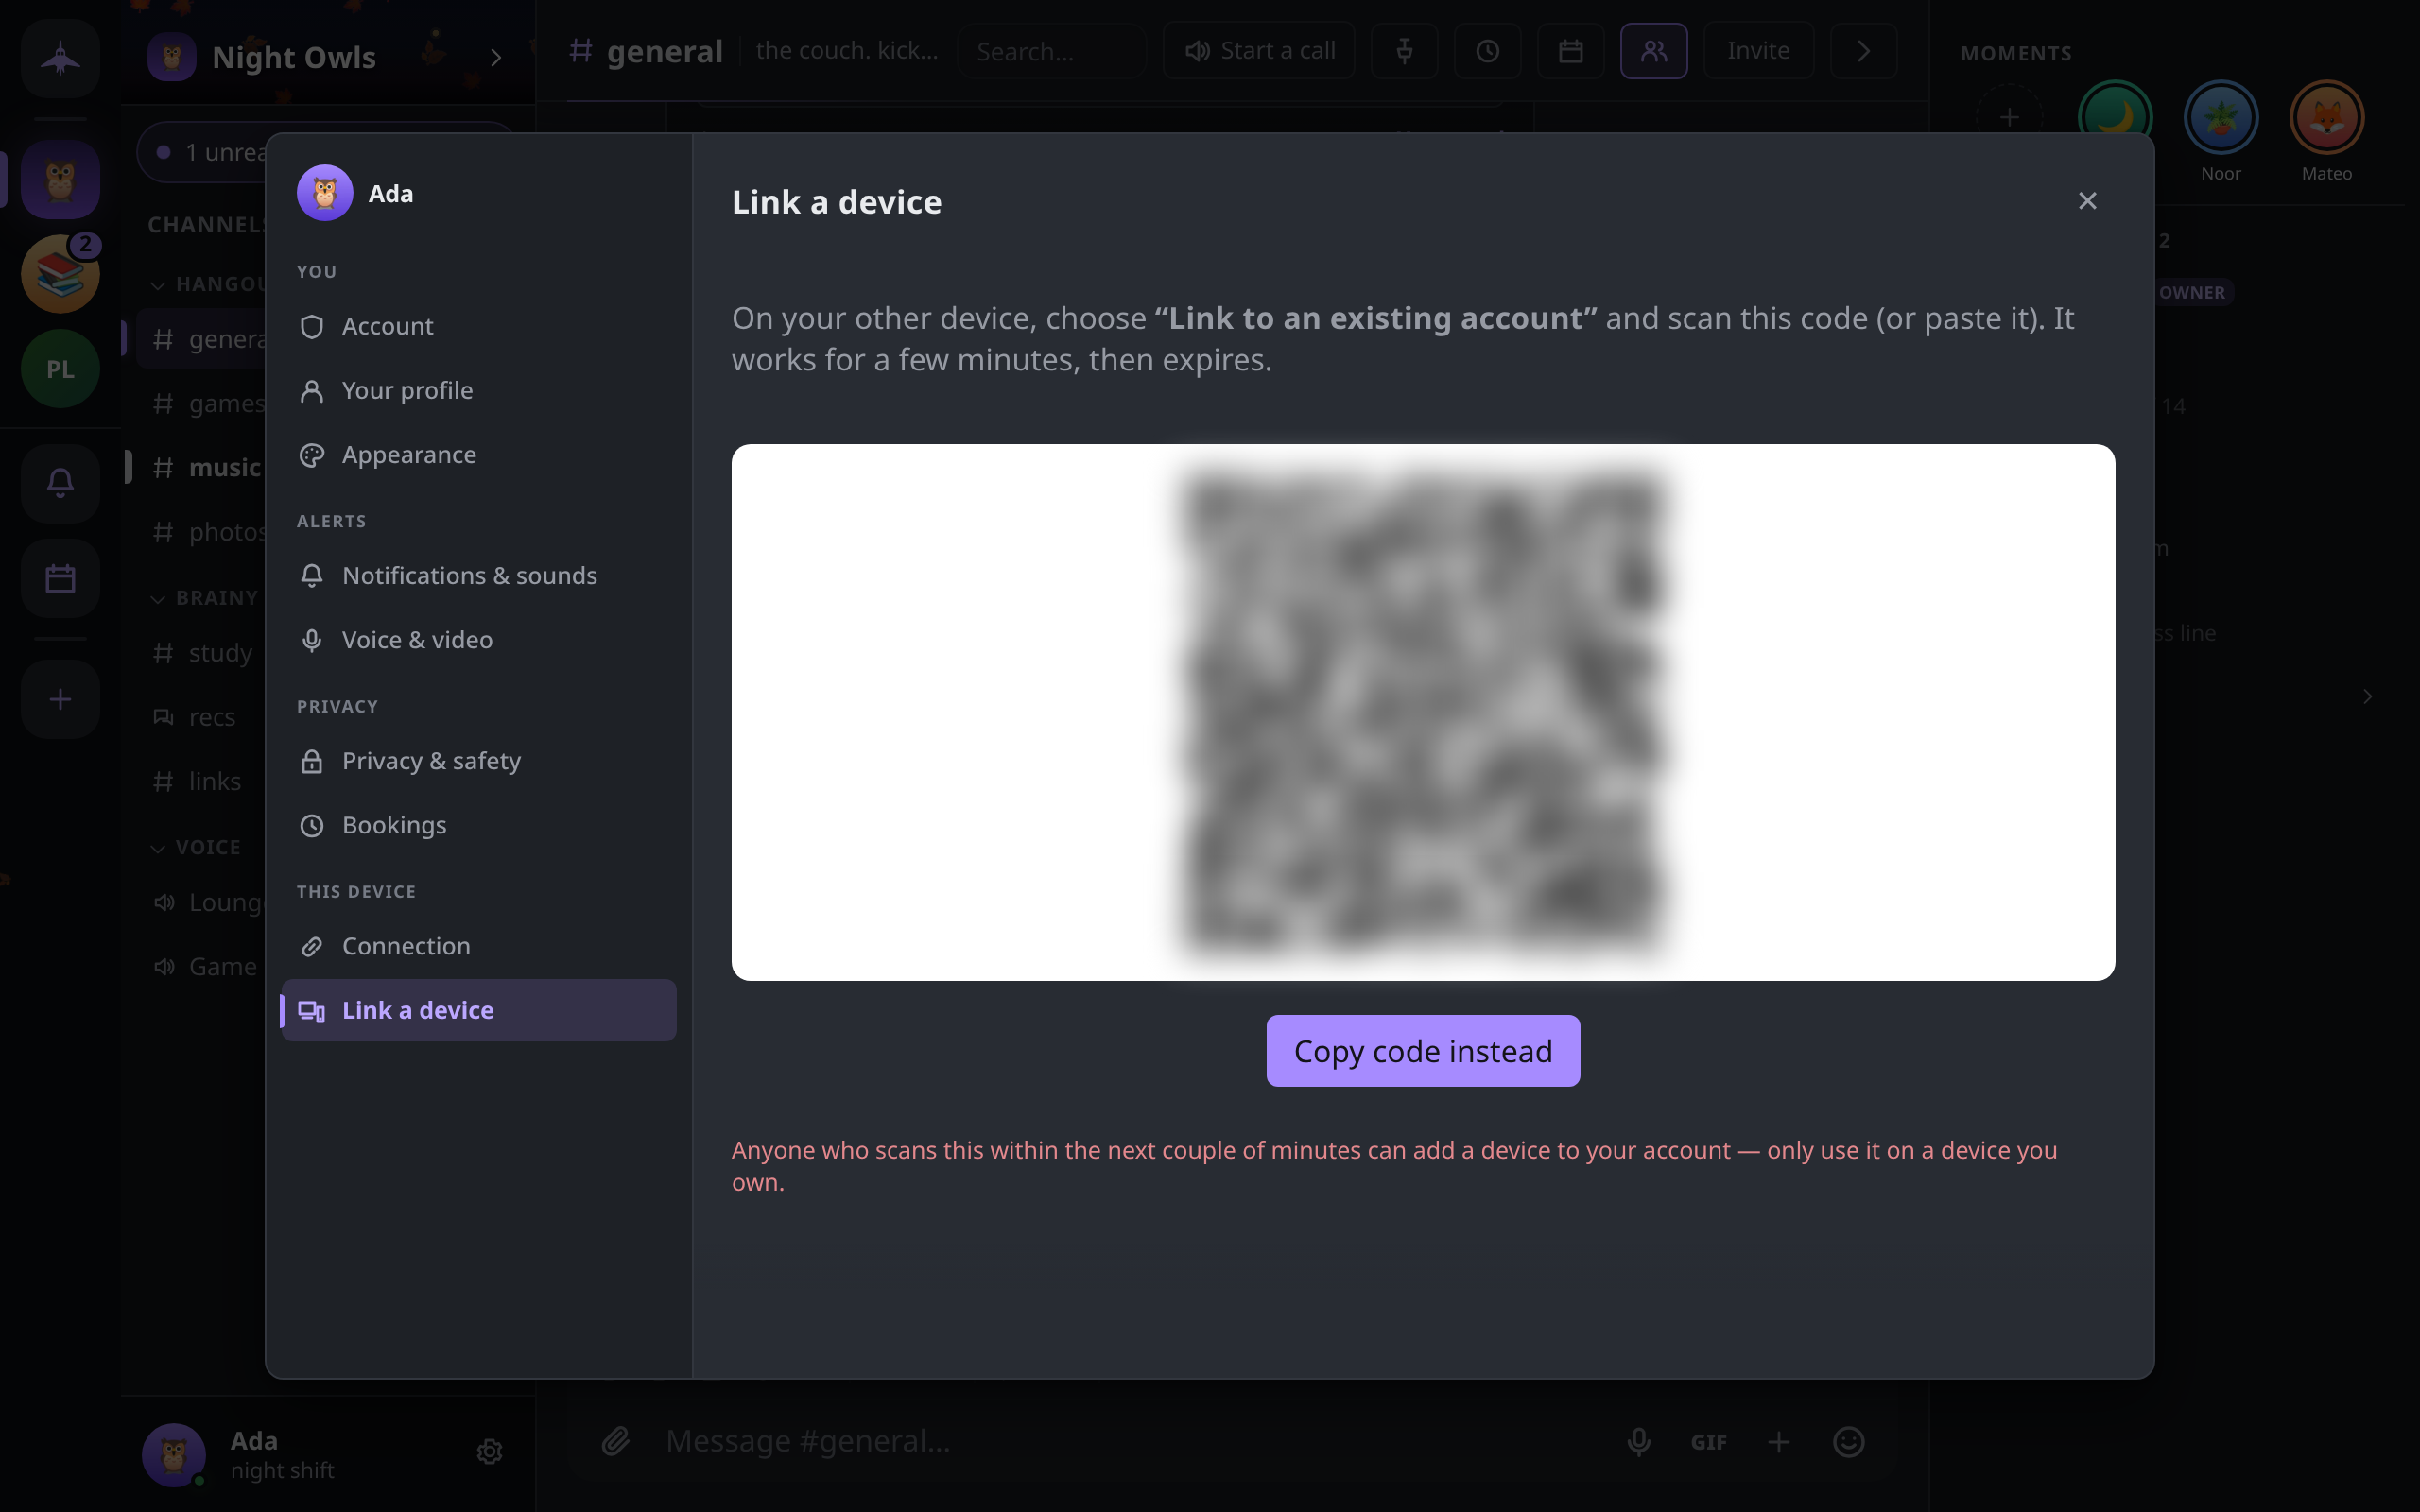Viewport: 2420px width, 1512px height.
Task: Click the Start a call button
Action: pos(1259,51)
